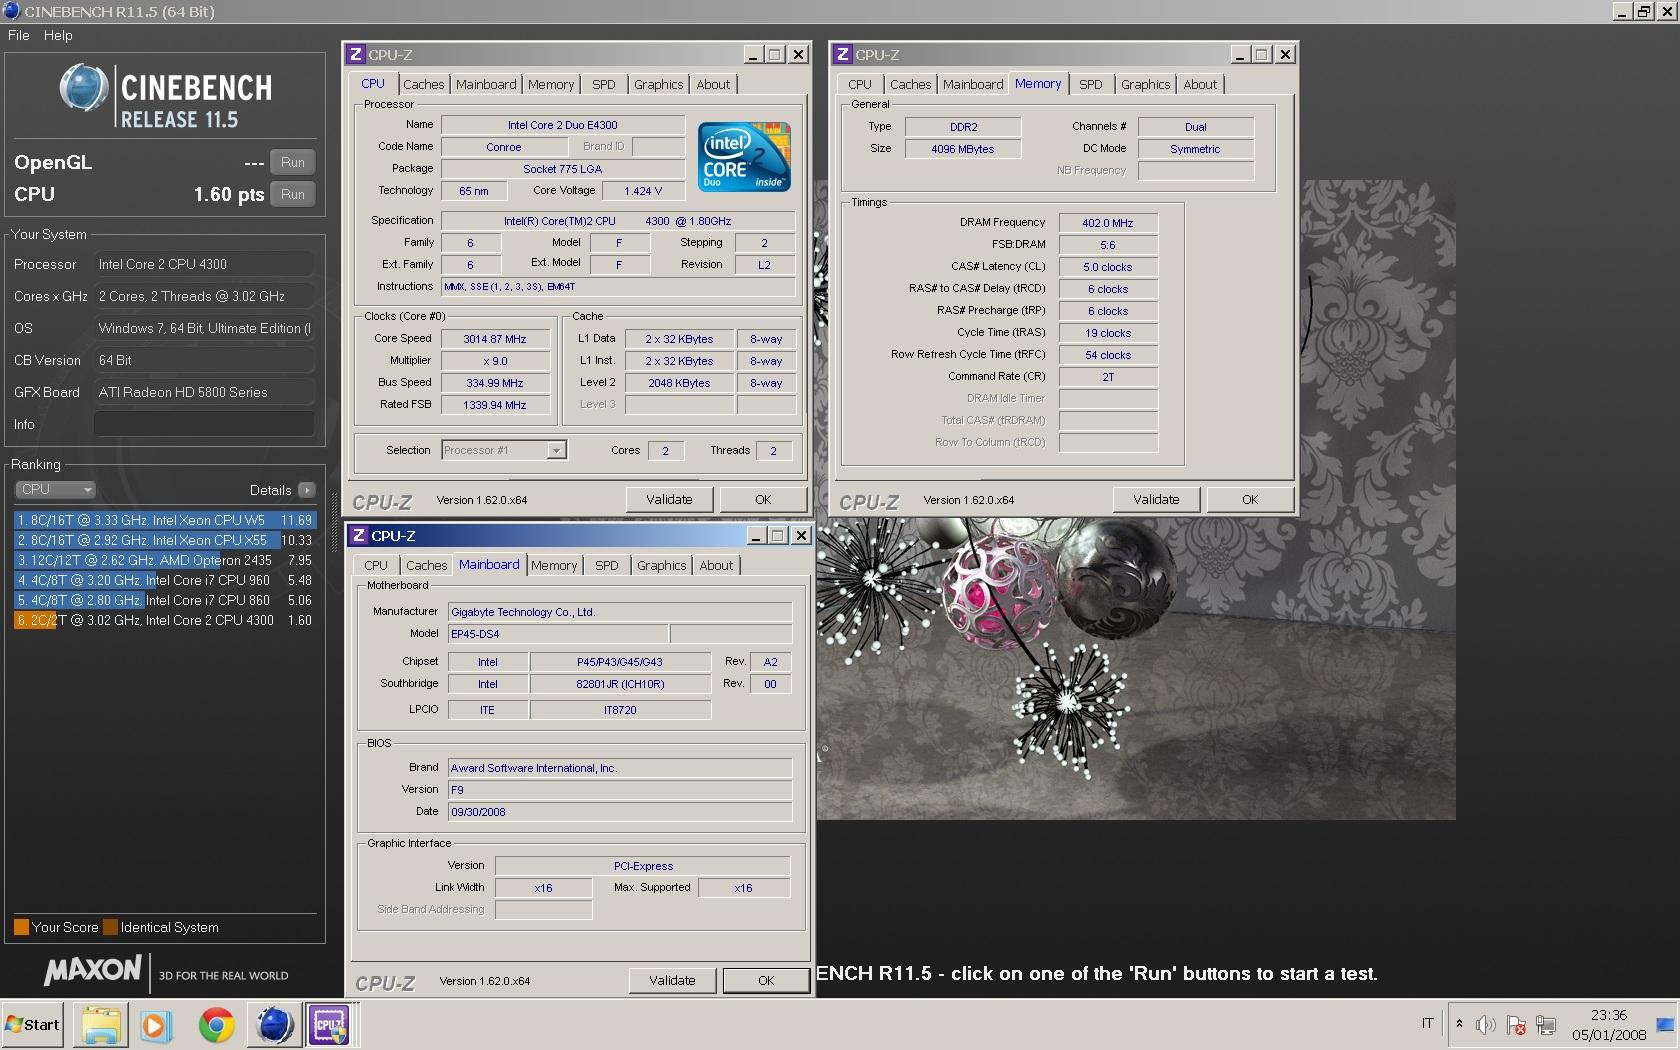Click the Z icon in Mainboard CPU-Z titlebar
Image resolution: width=1680 pixels, height=1050 pixels.
(359, 536)
